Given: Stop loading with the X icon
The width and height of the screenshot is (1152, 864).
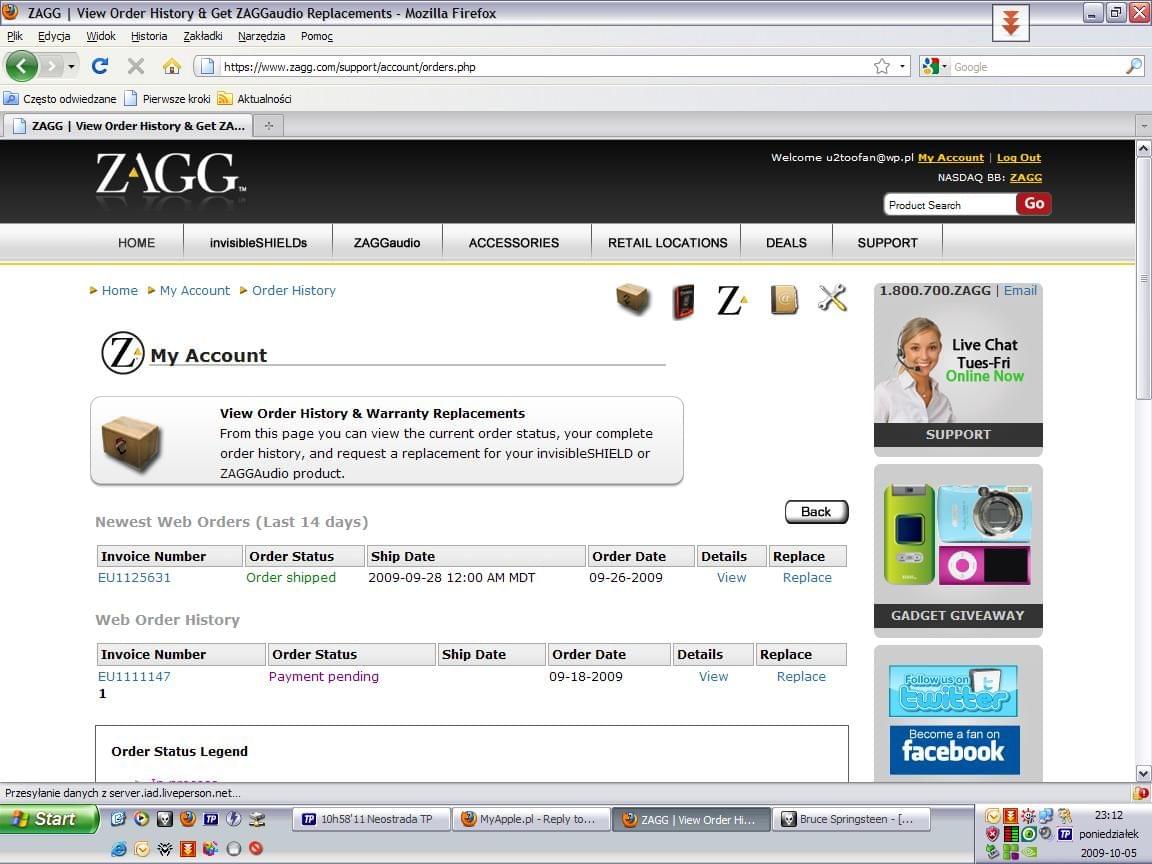Looking at the screenshot, I should click(x=136, y=67).
